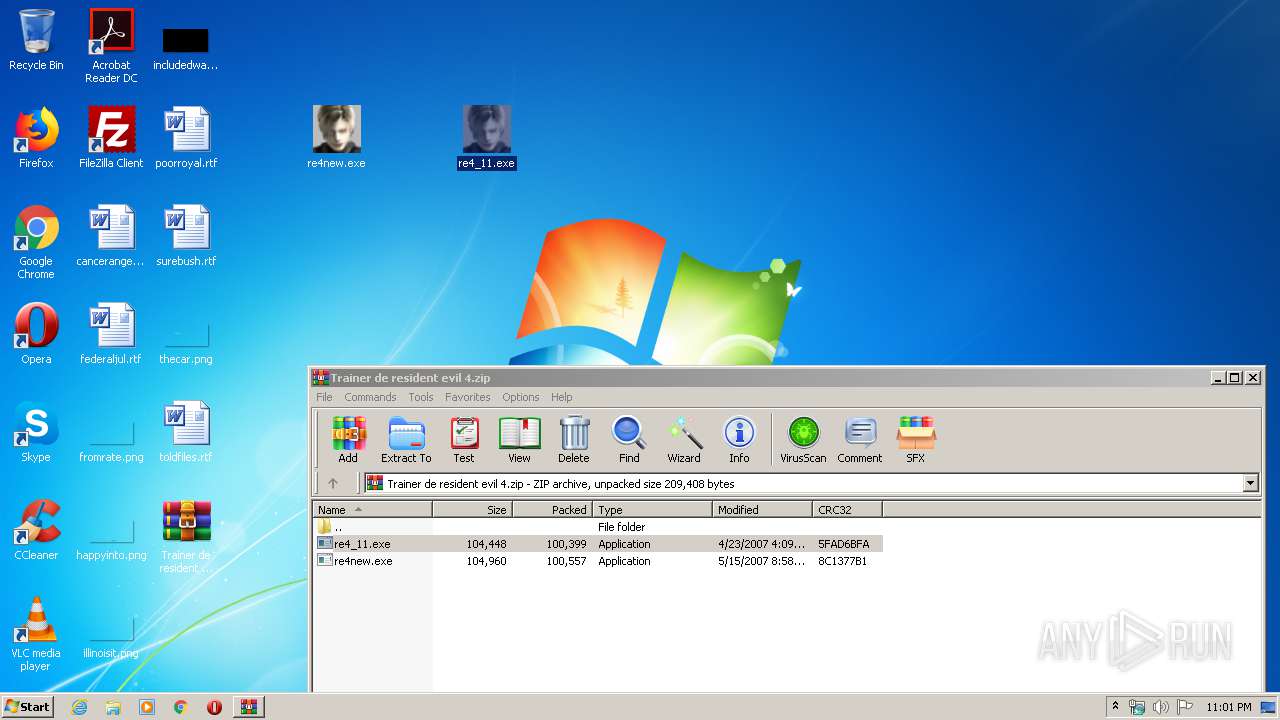The image size is (1280, 720).
Task: Show archive Info
Action: click(x=739, y=440)
